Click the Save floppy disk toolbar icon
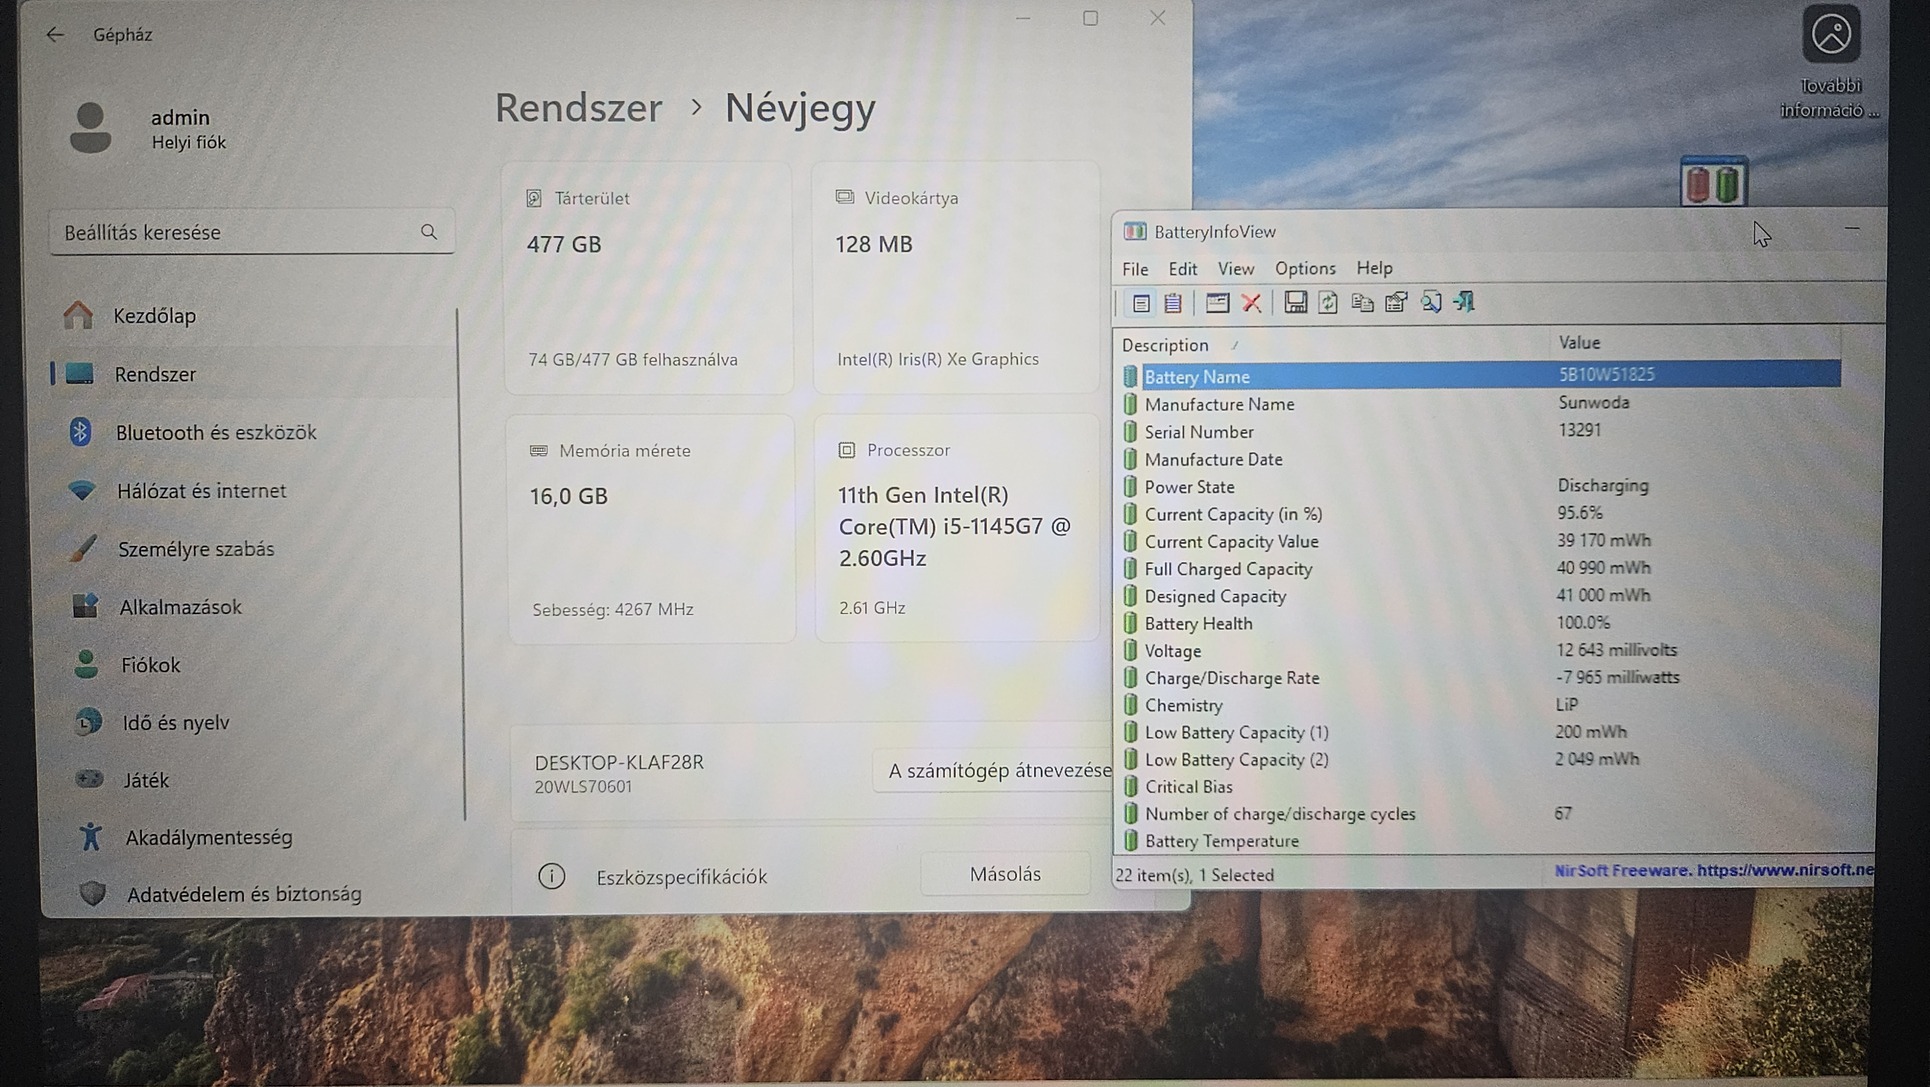The height and width of the screenshot is (1087, 1930). [x=1295, y=303]
